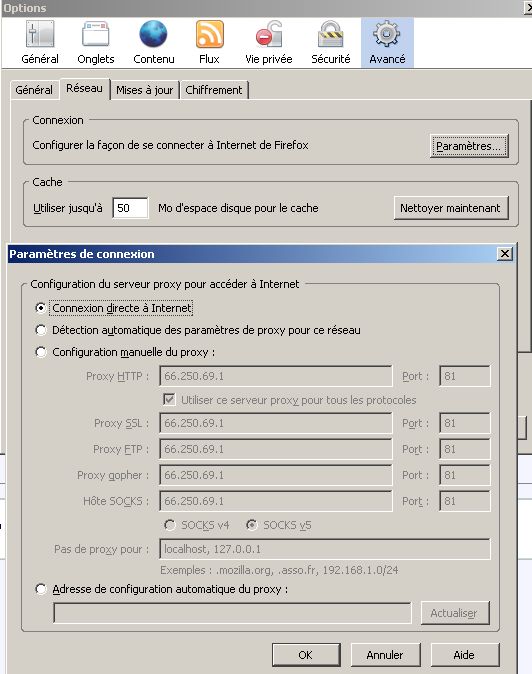Open the Onglets options panel icon
The image size is (532, 674).
click(x=95, y=34)
